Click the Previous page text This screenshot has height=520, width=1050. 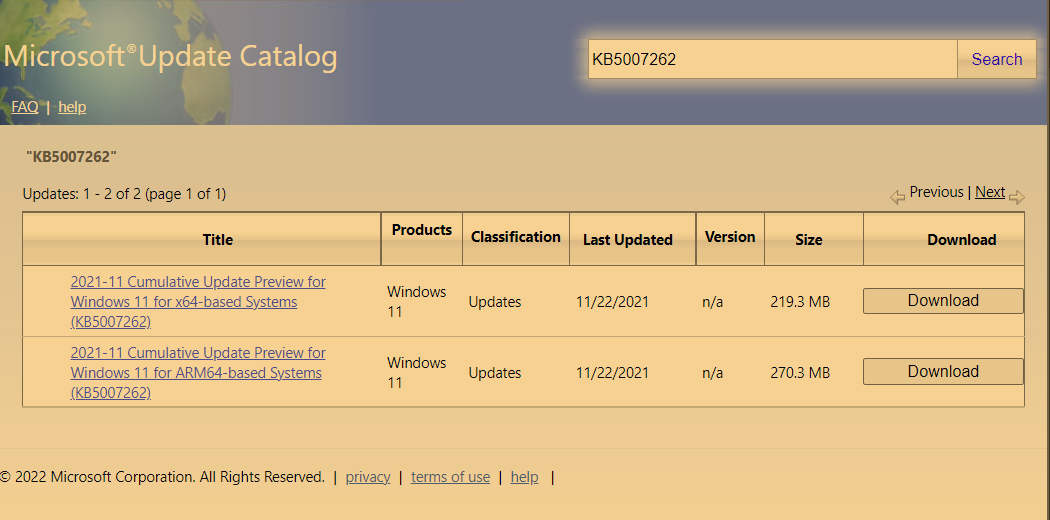[x=936, y=192]
